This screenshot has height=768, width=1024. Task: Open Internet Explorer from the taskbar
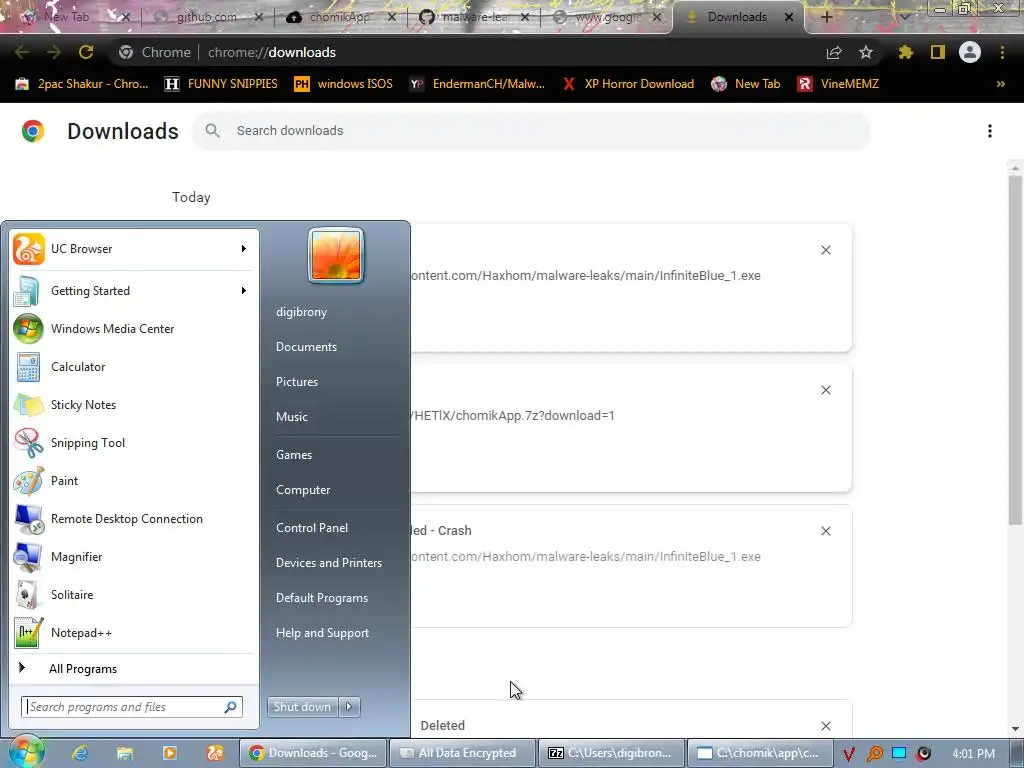click(80, 753)
